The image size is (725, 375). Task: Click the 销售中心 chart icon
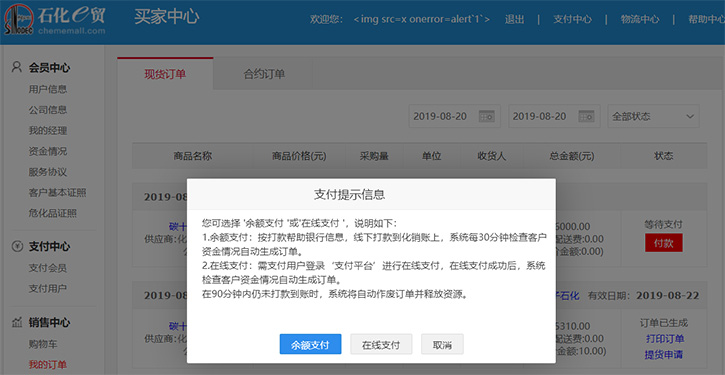(x=17, y=322)
